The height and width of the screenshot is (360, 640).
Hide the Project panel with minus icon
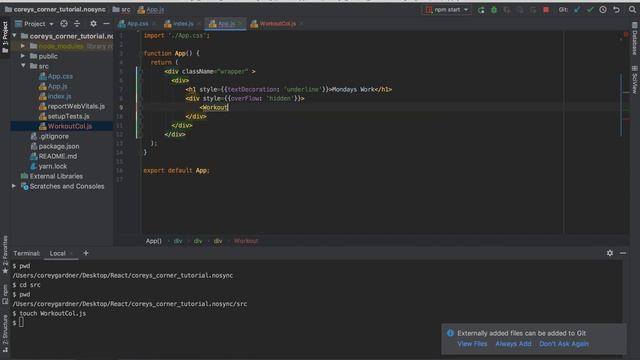click(107, 24)
